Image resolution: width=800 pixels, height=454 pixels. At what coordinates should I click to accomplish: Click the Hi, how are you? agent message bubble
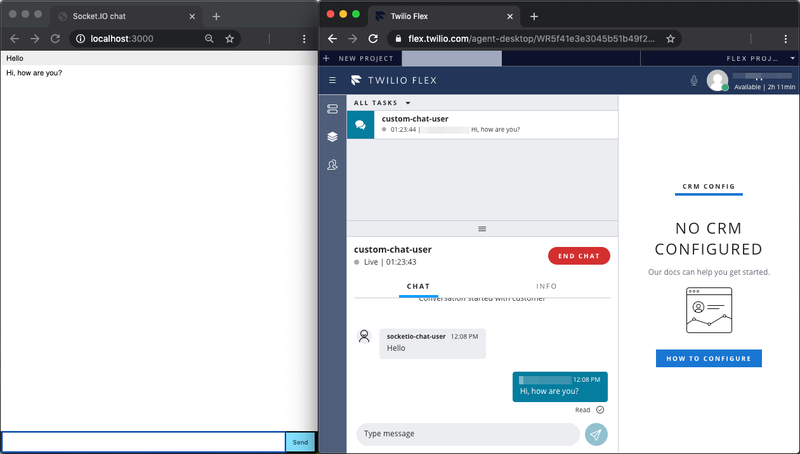point(560,386)
